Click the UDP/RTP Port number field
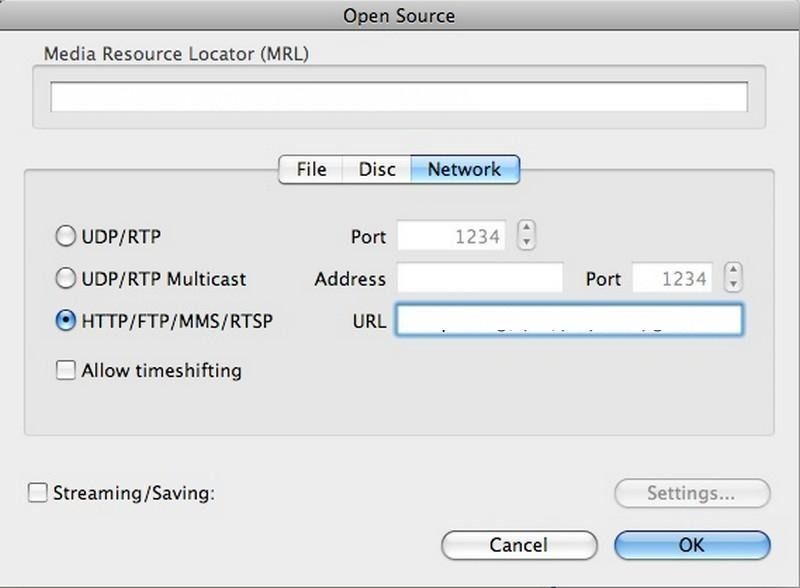 coord(451,237)
